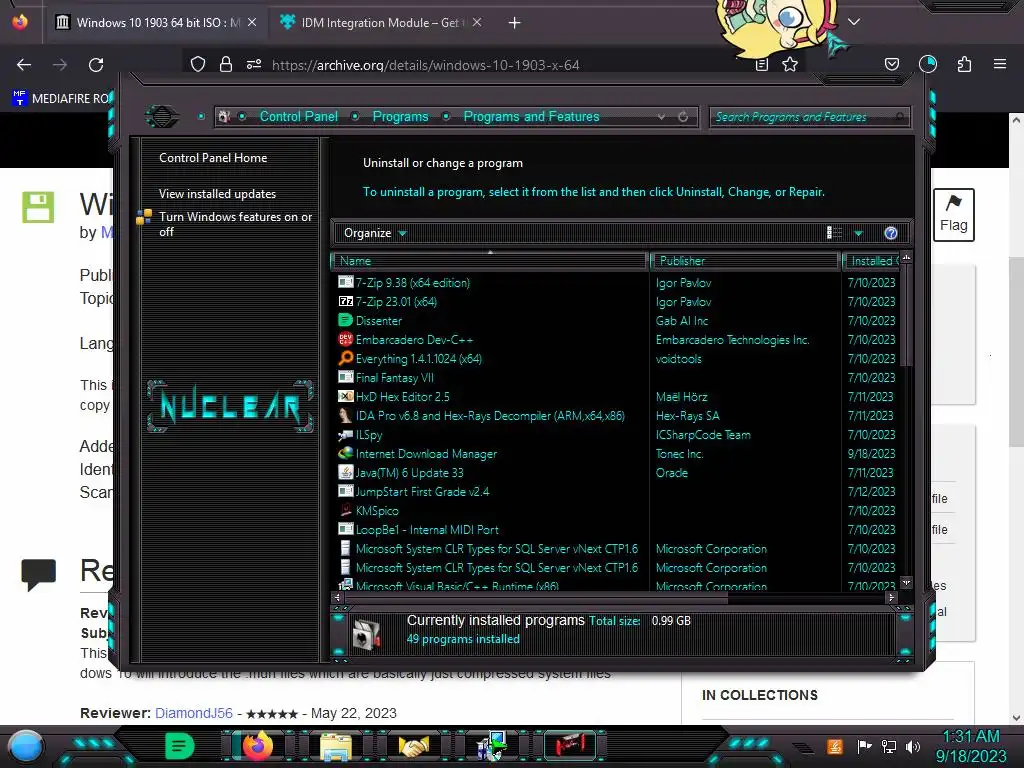
Task: Open DiamondJ56 reviewer profile link
Action: 193,713
